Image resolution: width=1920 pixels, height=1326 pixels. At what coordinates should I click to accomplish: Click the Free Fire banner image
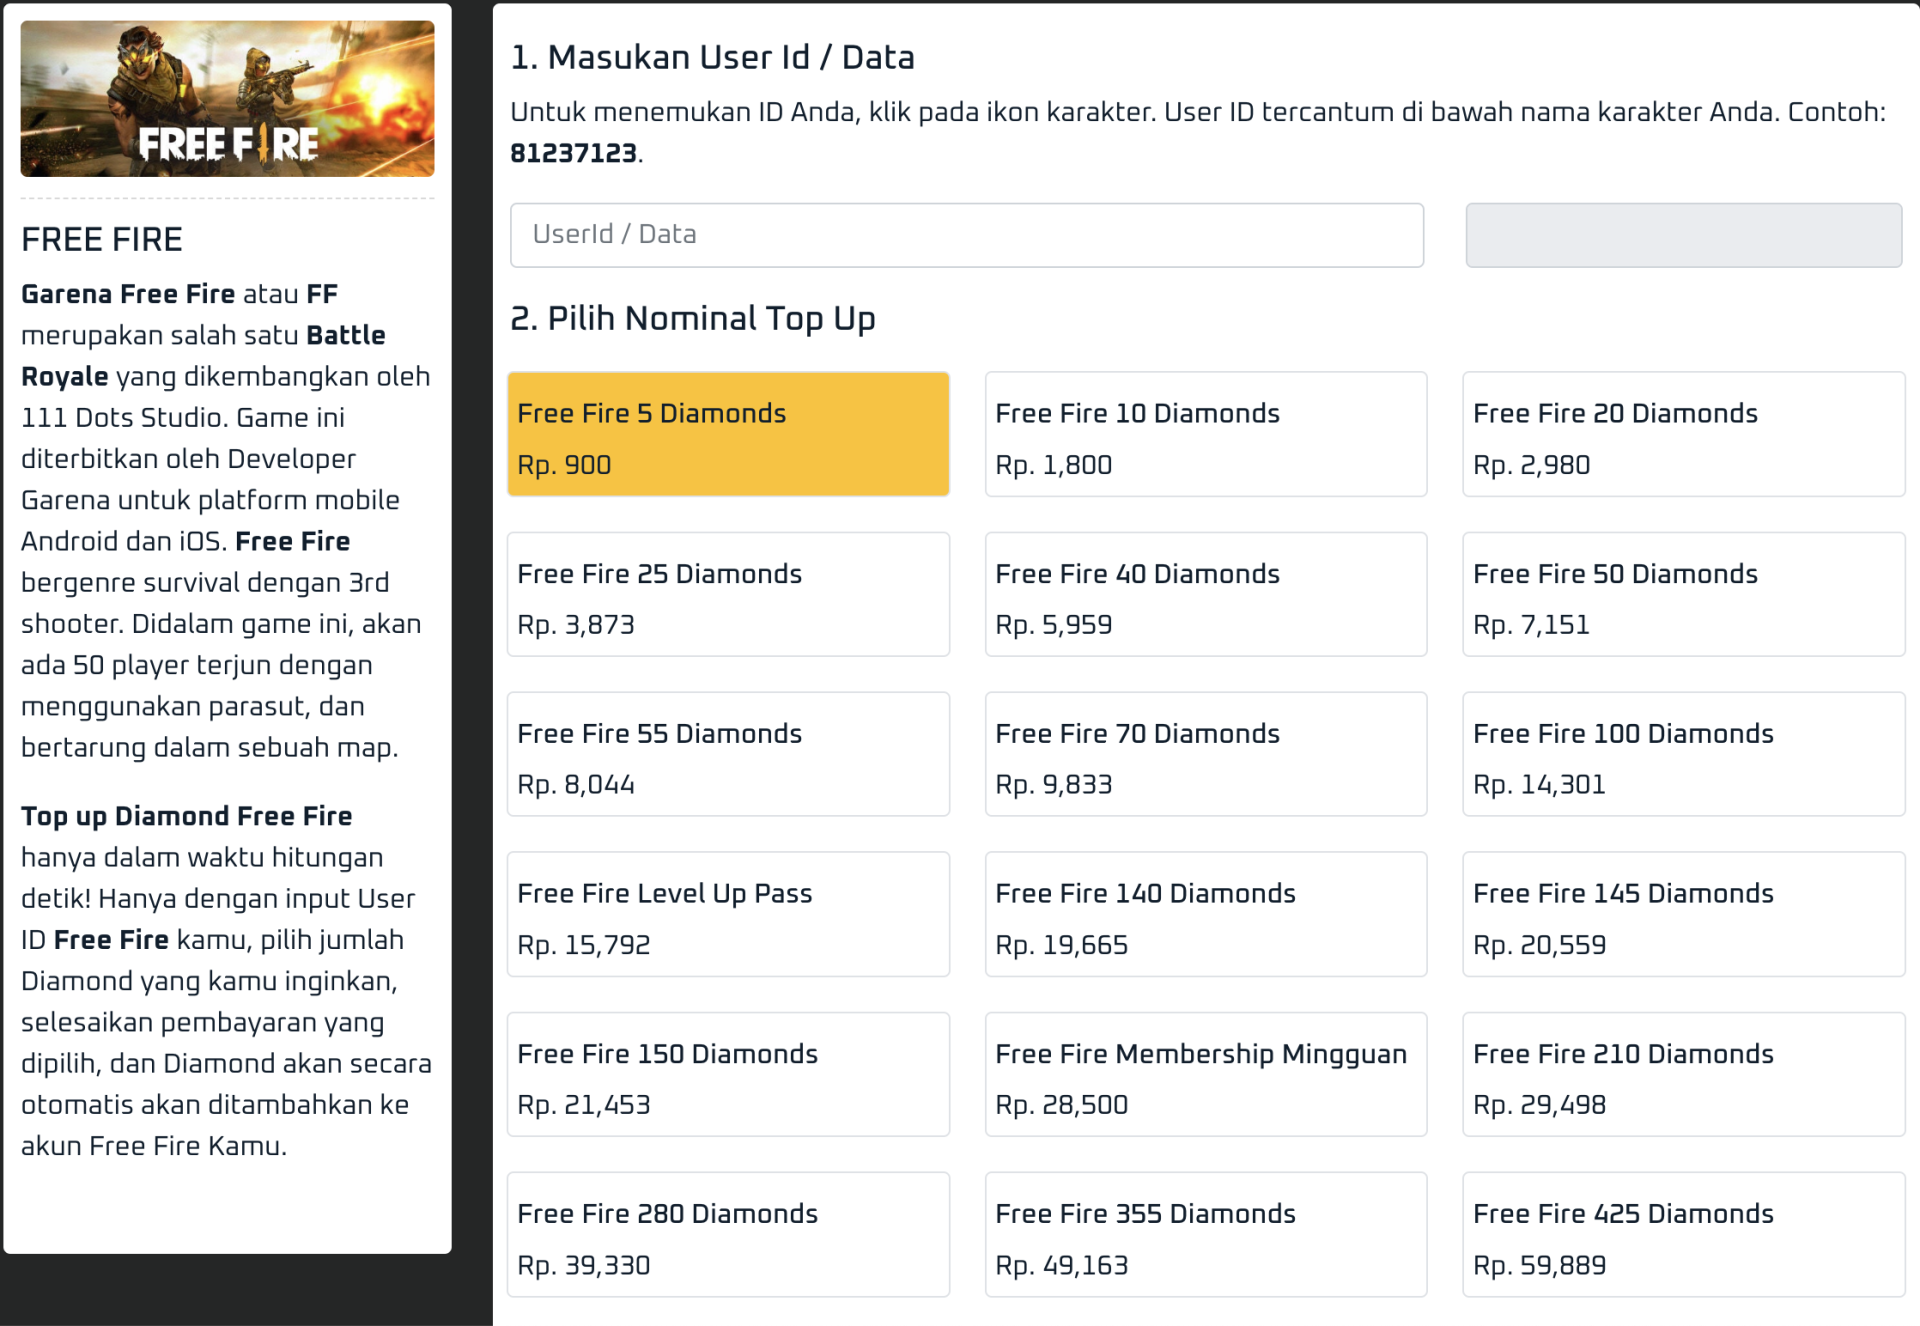pos(226,97)
